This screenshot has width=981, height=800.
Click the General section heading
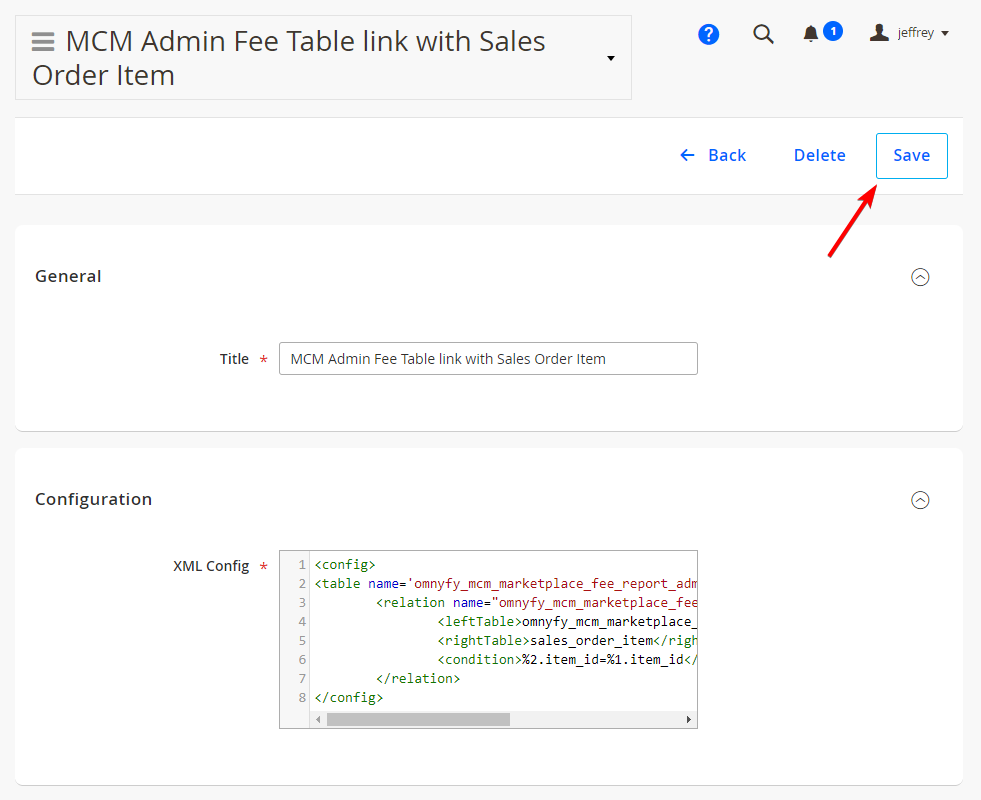pos(68,276)
